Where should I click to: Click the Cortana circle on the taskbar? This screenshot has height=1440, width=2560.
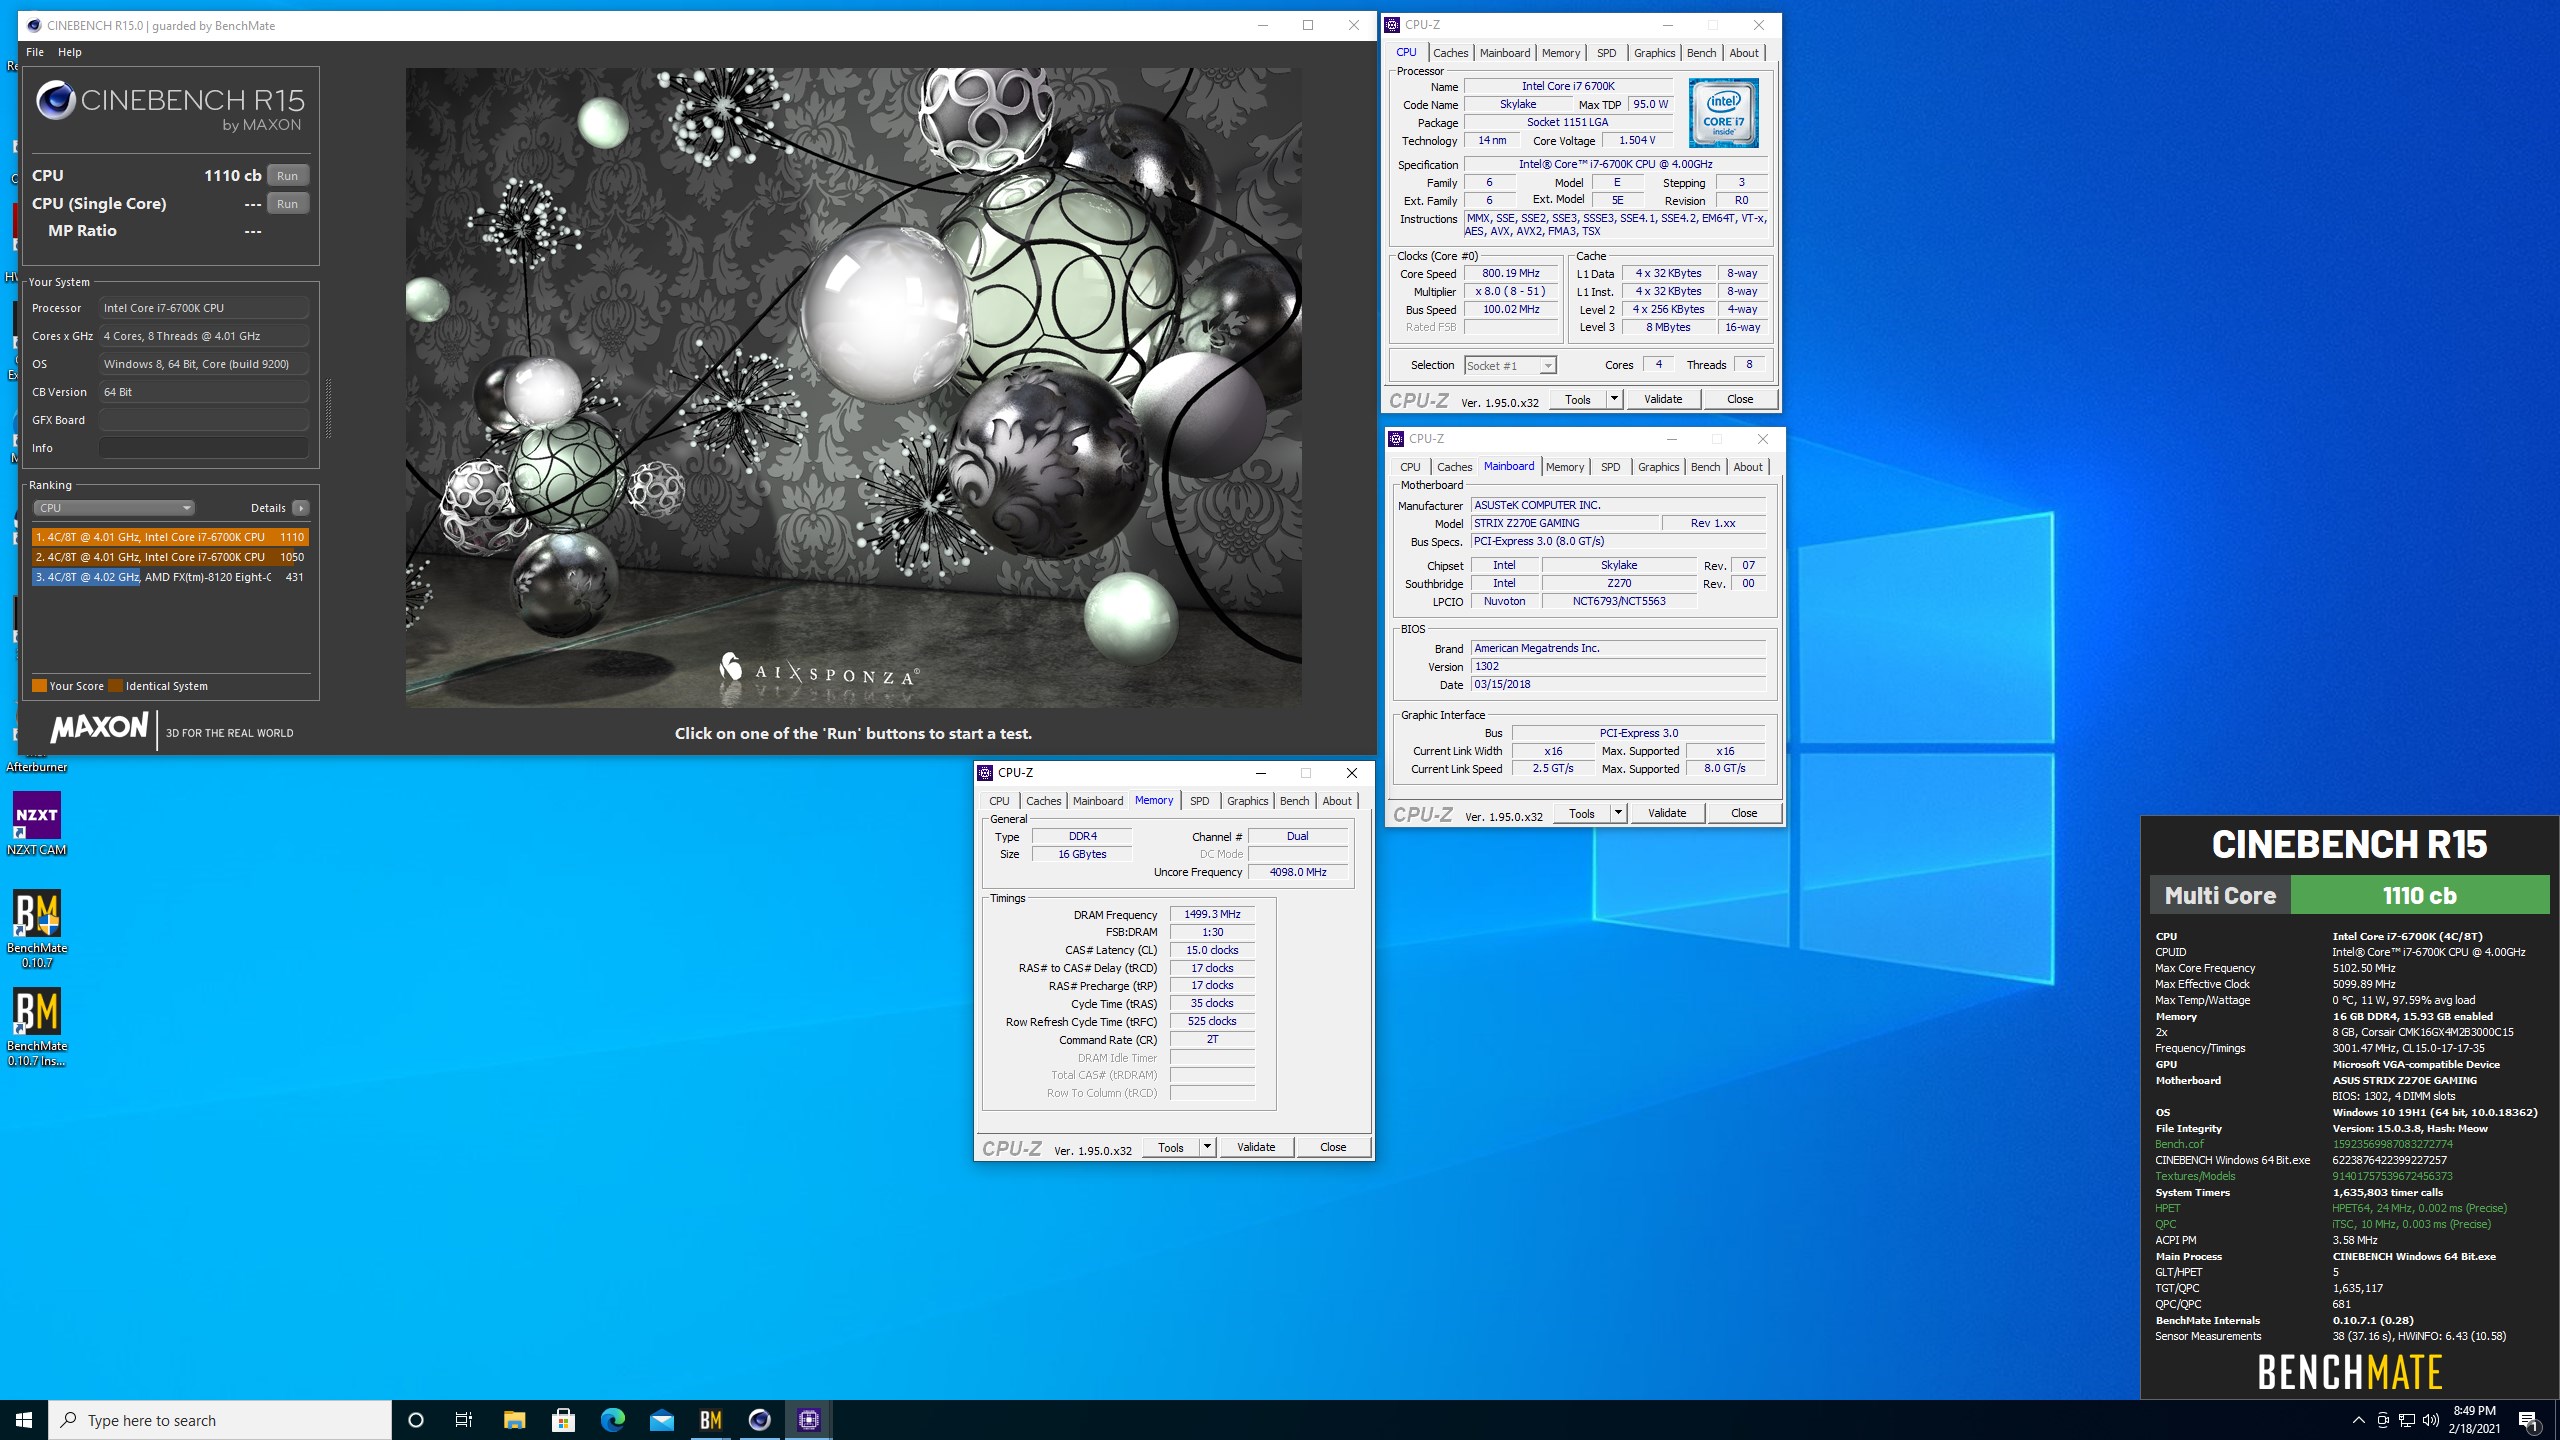tap(416, 1420)
